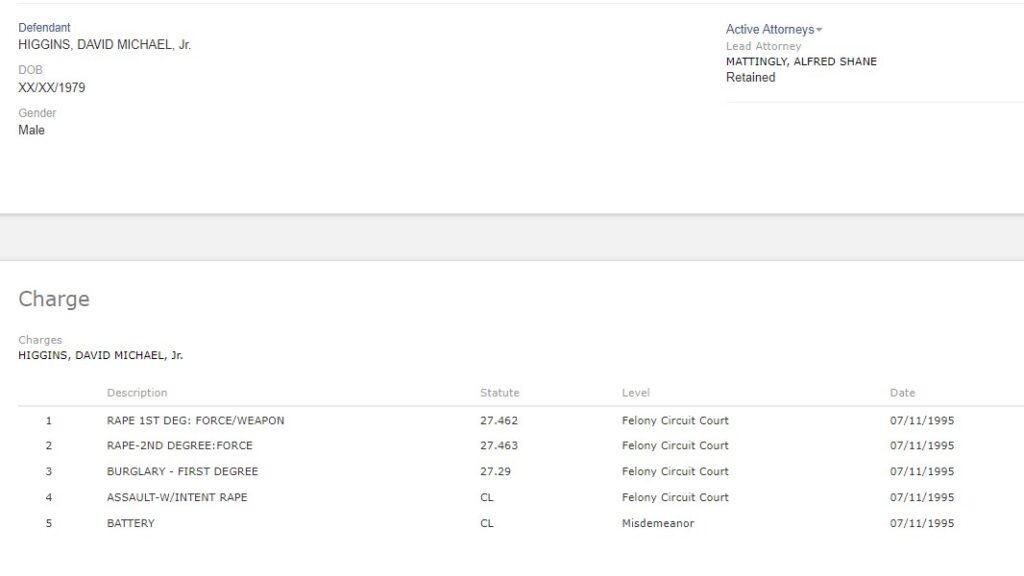Select lead attorney MATTINGLY, ALFRED SHANE

[x=801, y=61]
